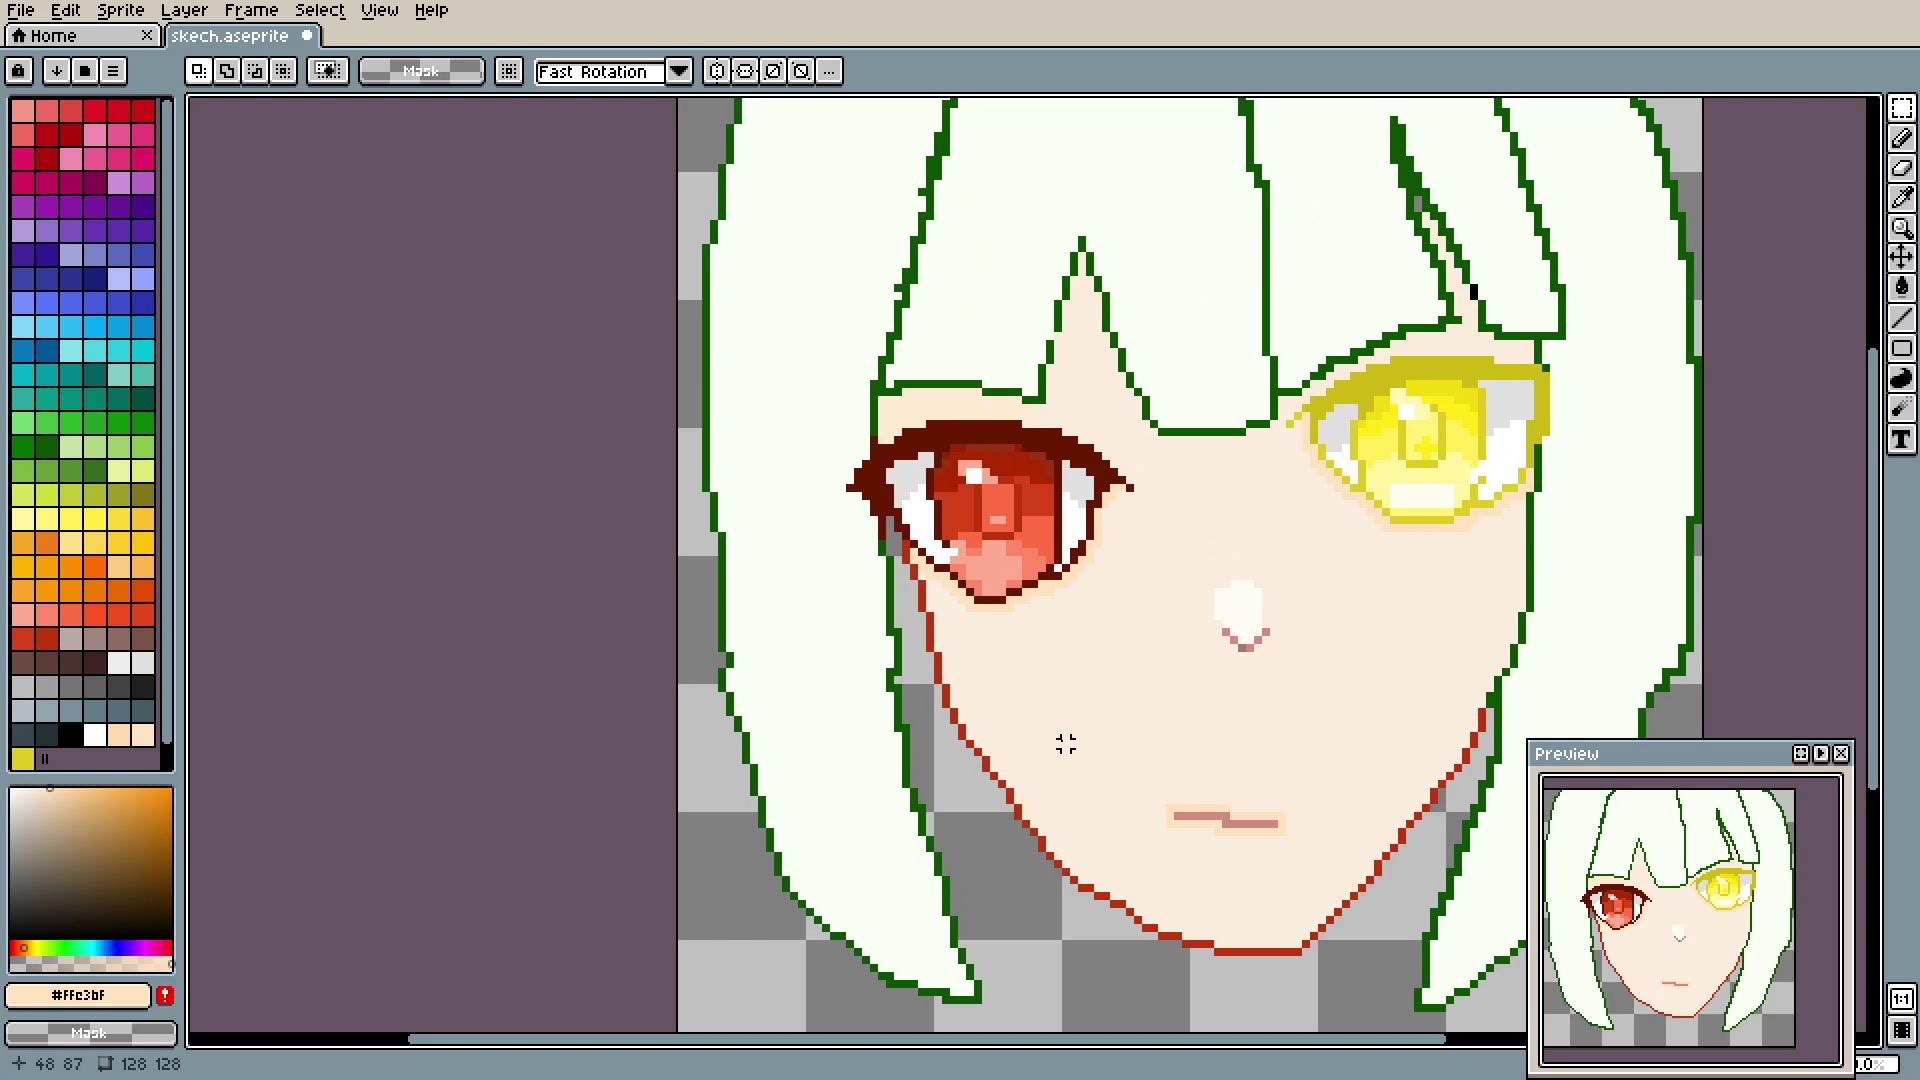Activate the Zoom magnifier tool
The height and width of the screenshot is (1080, 1920).
point(1901,228)
